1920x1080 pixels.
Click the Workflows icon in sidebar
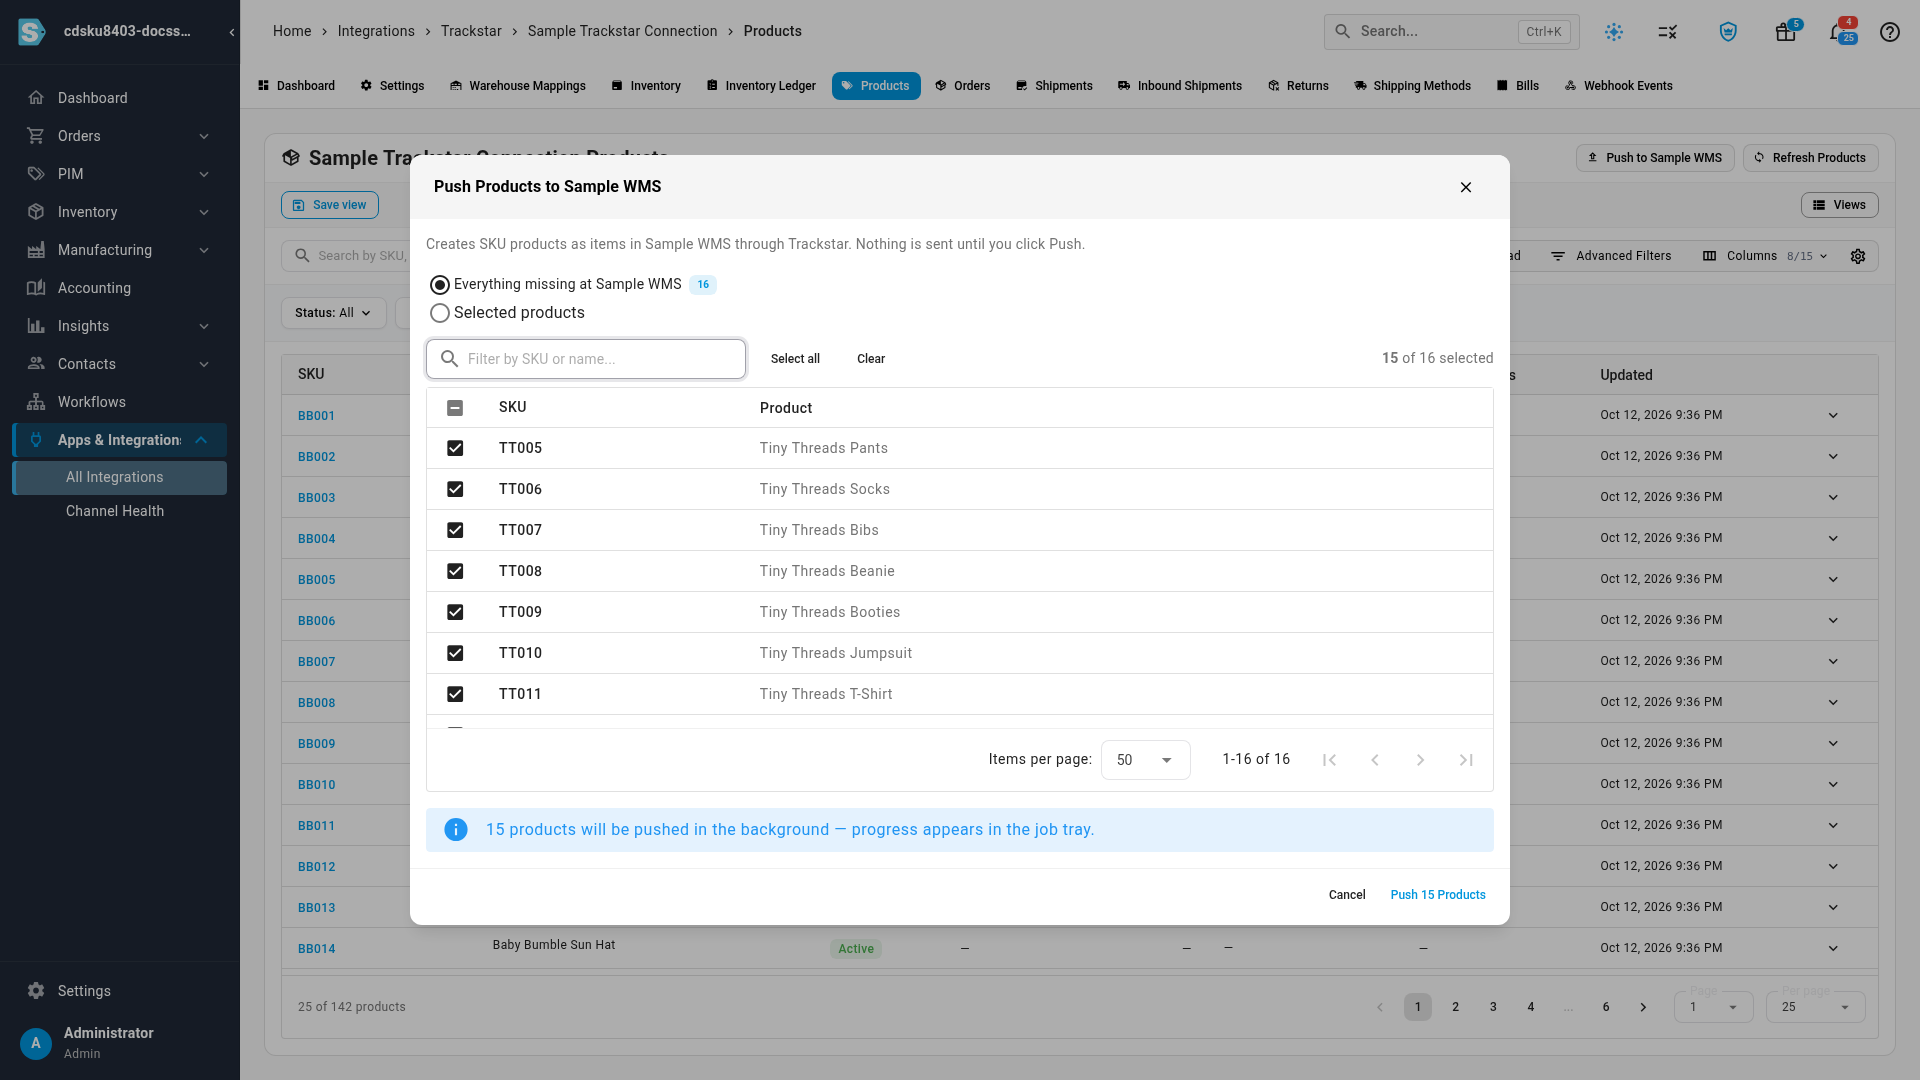pyautogui.click(x=36, y=402)
